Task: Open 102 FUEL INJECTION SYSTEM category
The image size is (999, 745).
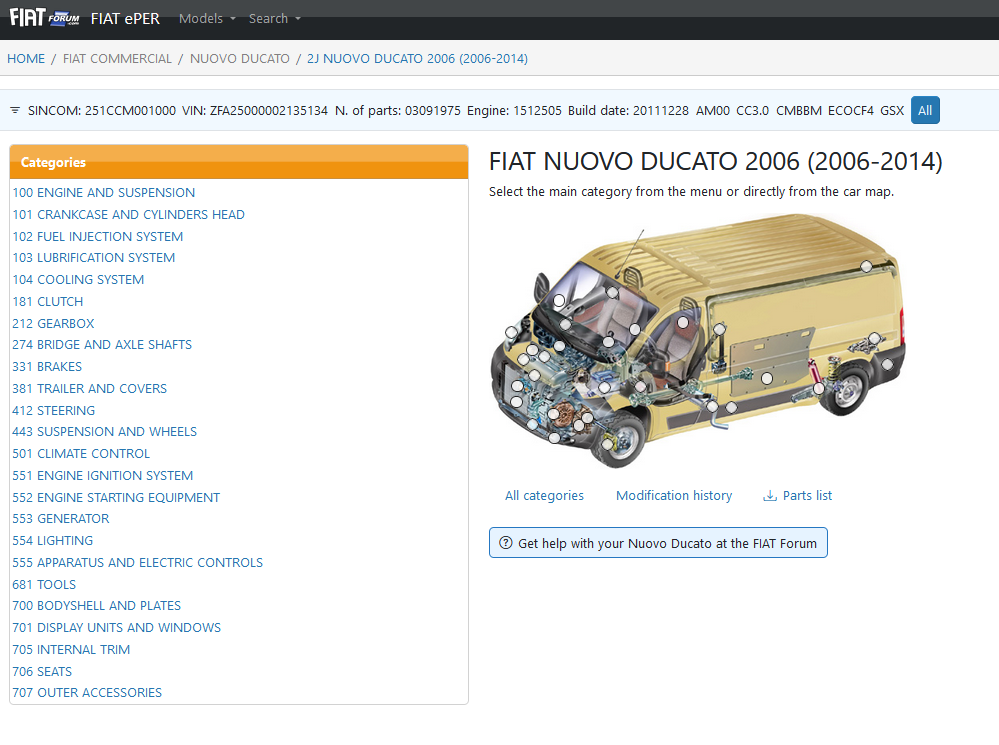Action: click(x=97, y=236)
